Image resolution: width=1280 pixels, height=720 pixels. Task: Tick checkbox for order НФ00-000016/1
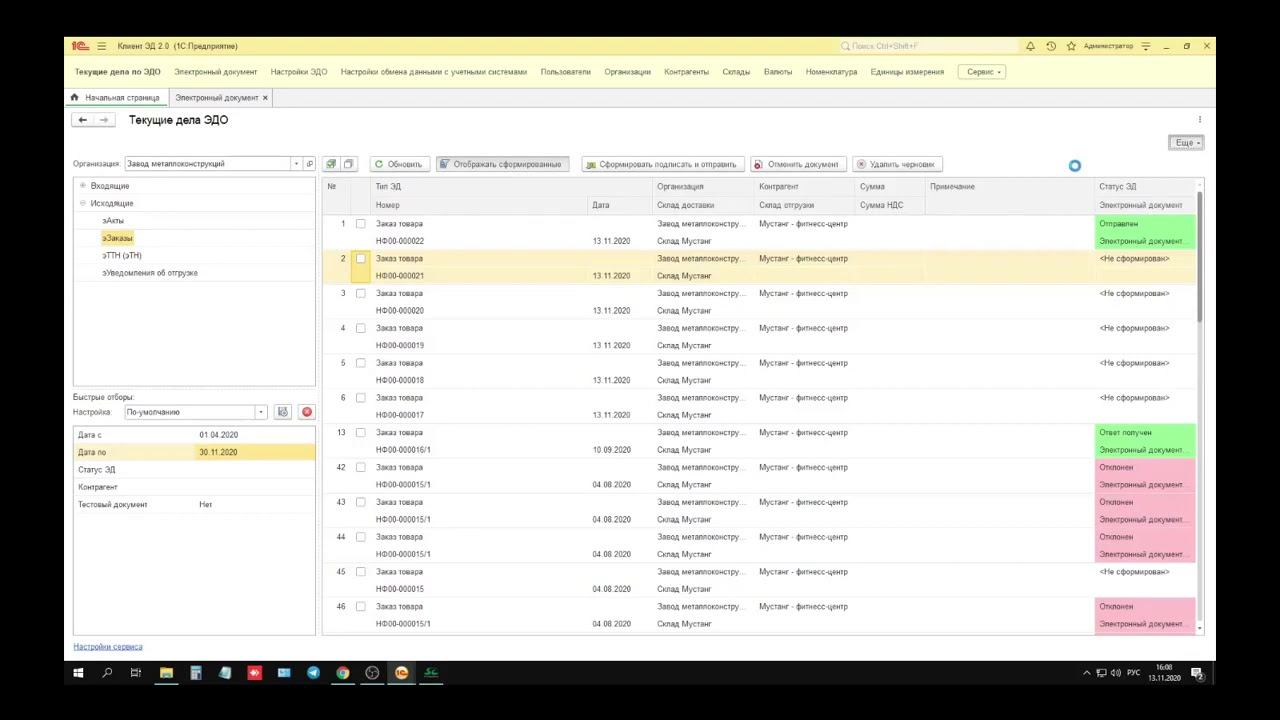point(361,433)
